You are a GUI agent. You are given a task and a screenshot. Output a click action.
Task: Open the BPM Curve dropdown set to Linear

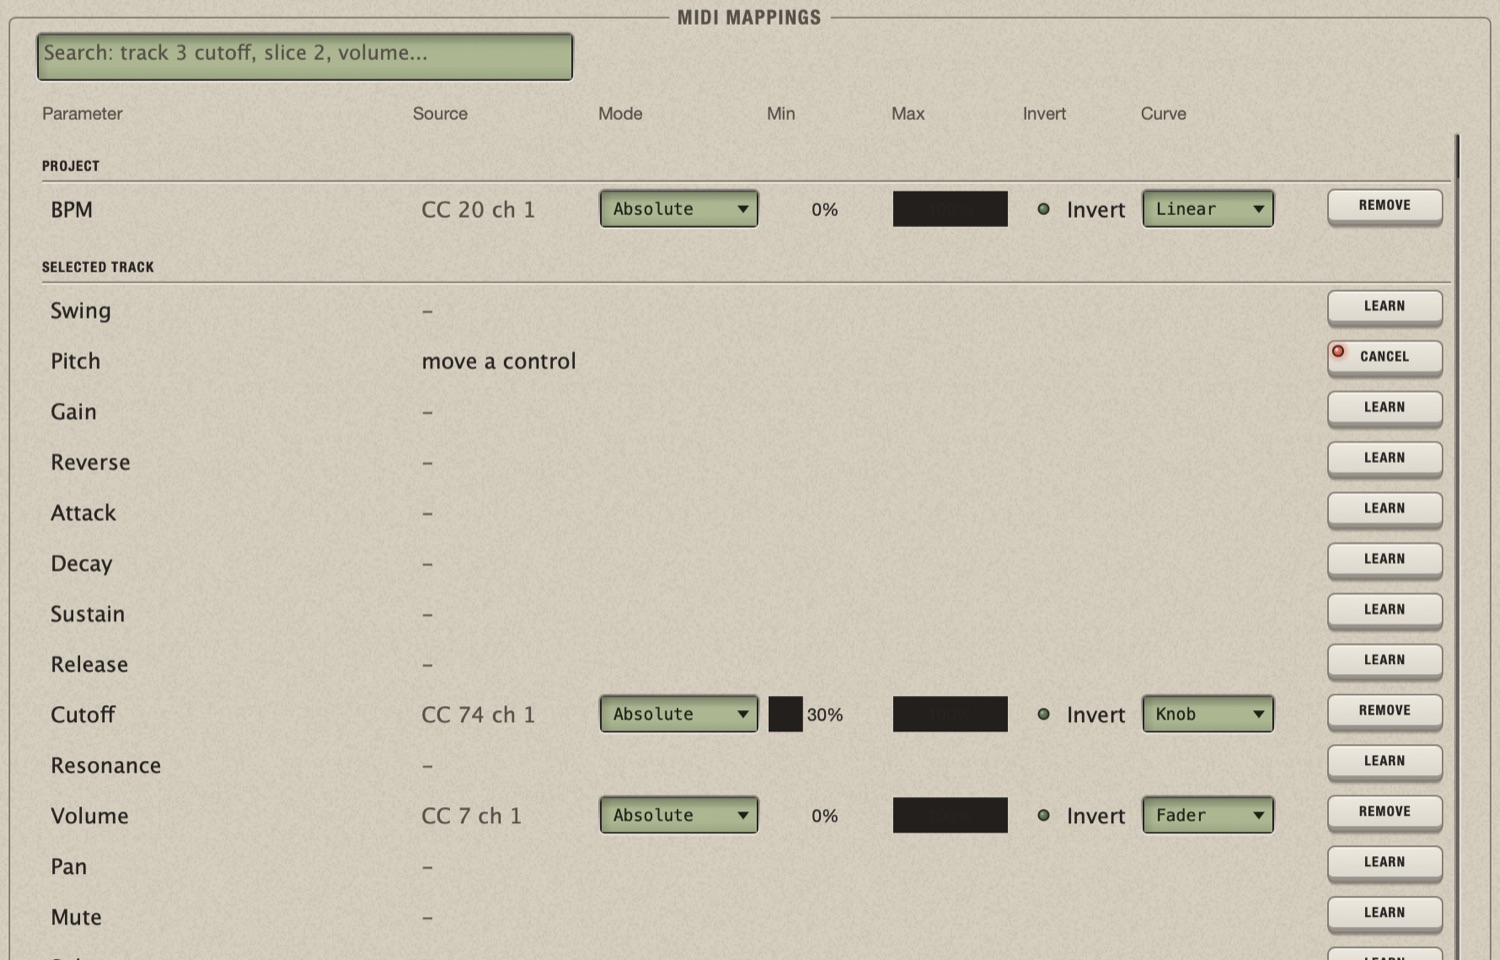[x=1208, y=209]
